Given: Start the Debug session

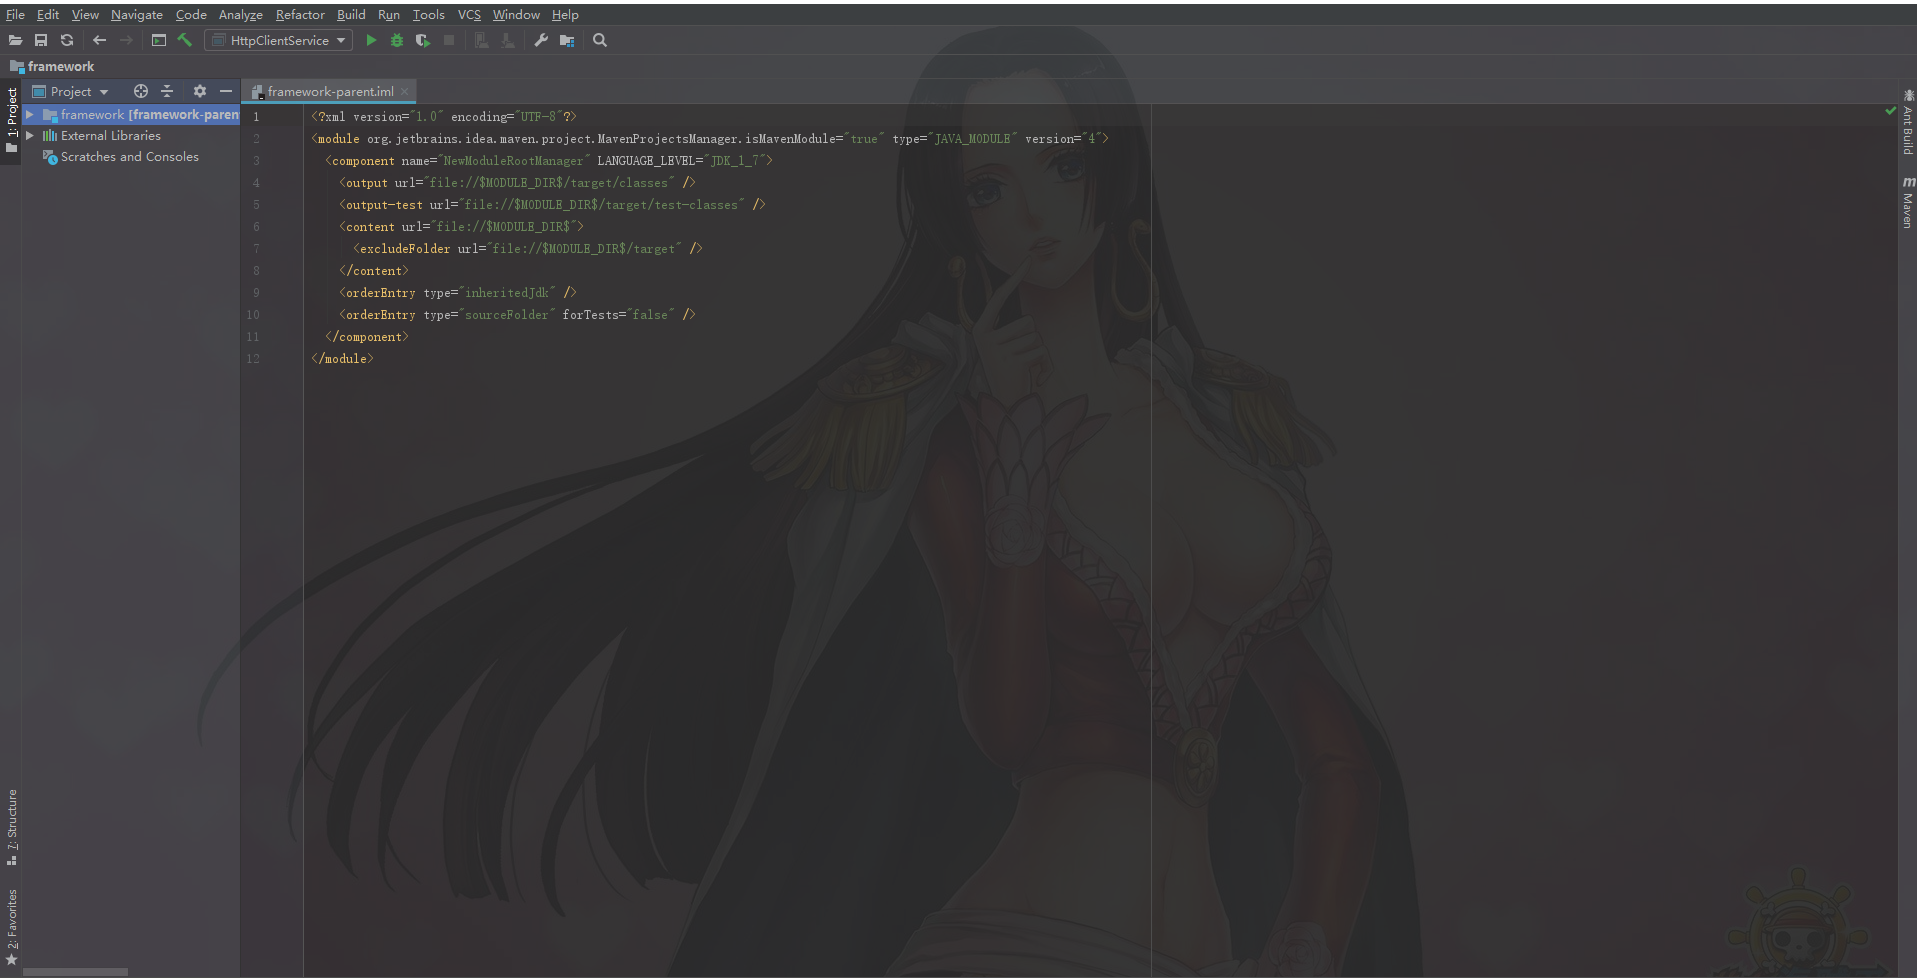Looking at the screenshot, I should pyautogui.click(x=396, y=40).
